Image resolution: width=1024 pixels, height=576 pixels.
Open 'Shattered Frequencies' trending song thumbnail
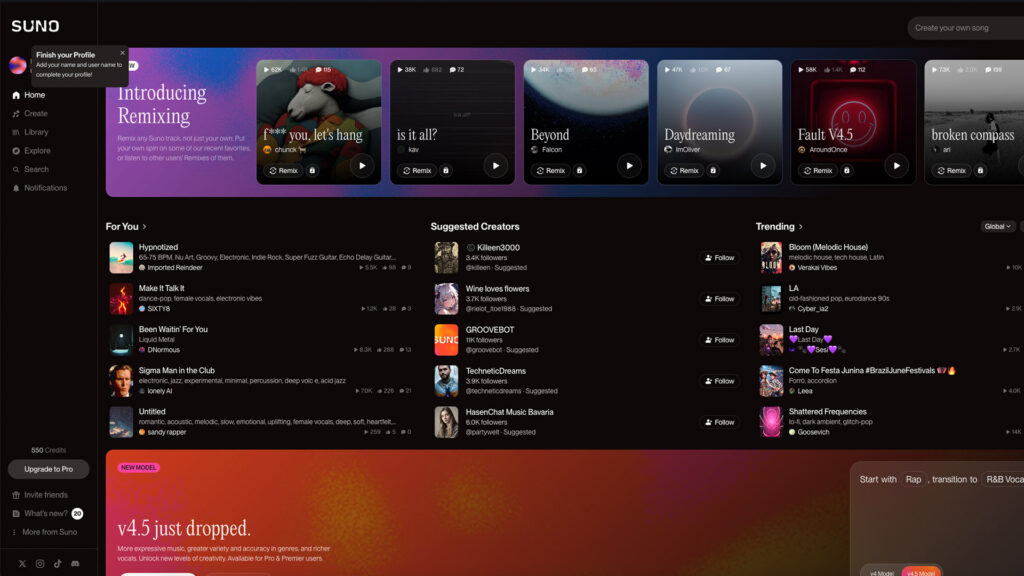[x=771, y=422]
